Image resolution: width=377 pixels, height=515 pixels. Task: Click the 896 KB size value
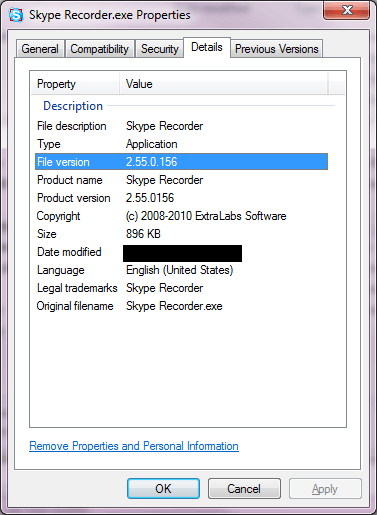click(x=143, y=234)
